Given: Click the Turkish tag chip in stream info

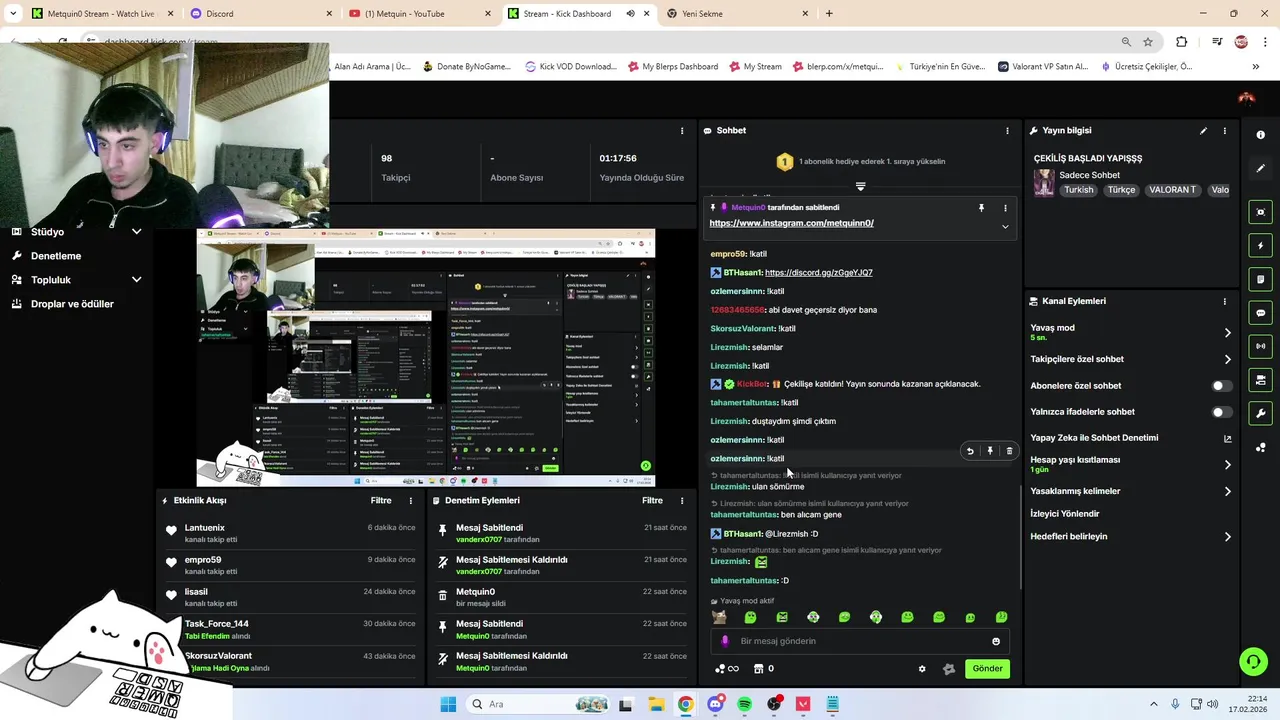Looking at the screenshot, I should (1078, 190).
